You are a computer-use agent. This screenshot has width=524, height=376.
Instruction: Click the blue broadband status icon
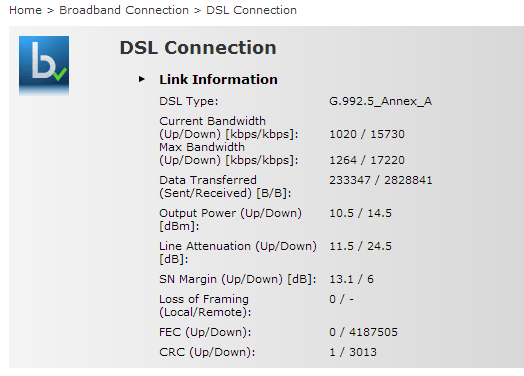44,66
